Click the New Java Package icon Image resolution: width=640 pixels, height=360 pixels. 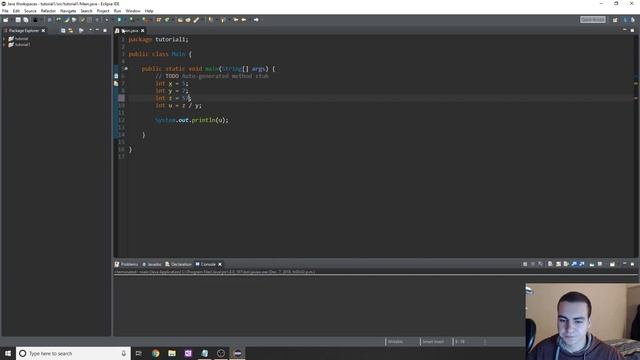pyautogui.click(x=159, y=20)
